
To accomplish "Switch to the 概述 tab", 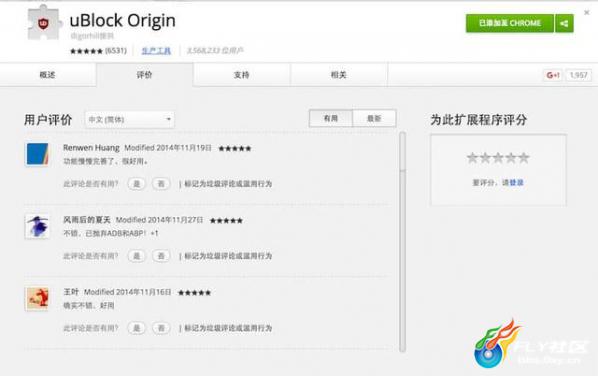I will 48,75.
